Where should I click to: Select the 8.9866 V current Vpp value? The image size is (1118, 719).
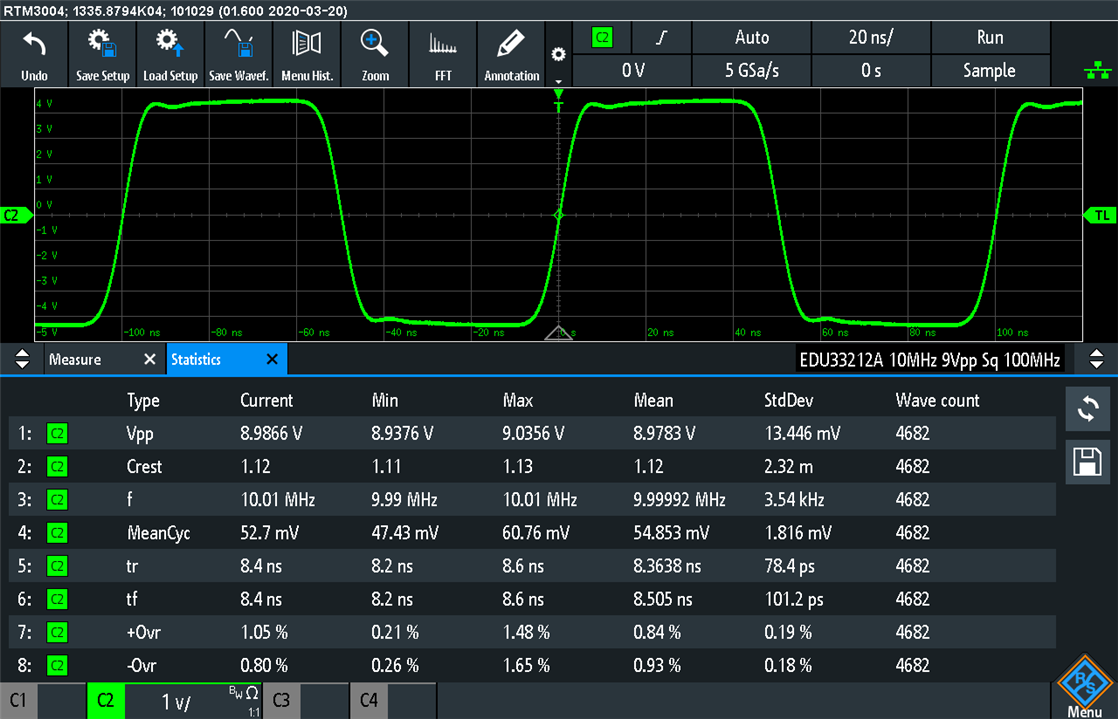tap(272, 433)
